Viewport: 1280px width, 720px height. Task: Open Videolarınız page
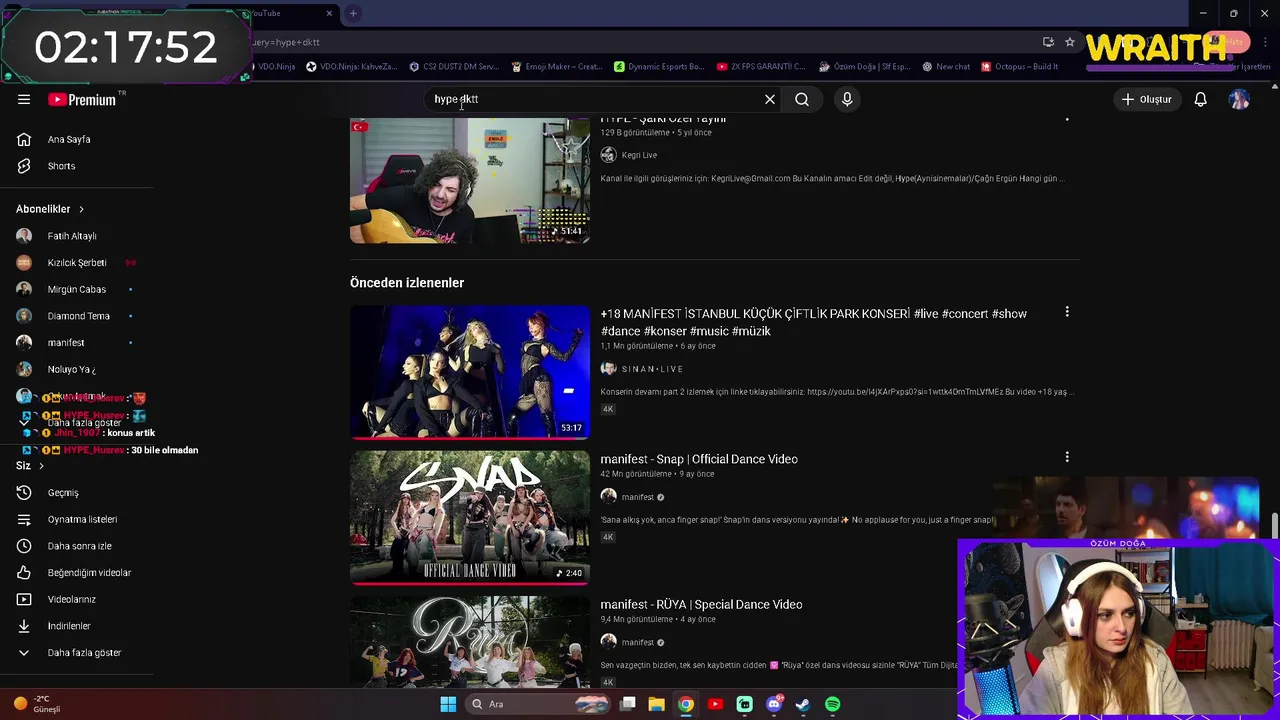click(x=70, y=599)
